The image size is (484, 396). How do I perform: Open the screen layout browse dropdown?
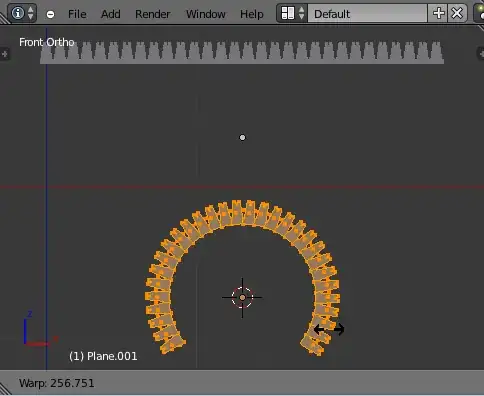(x=292, y=13)
